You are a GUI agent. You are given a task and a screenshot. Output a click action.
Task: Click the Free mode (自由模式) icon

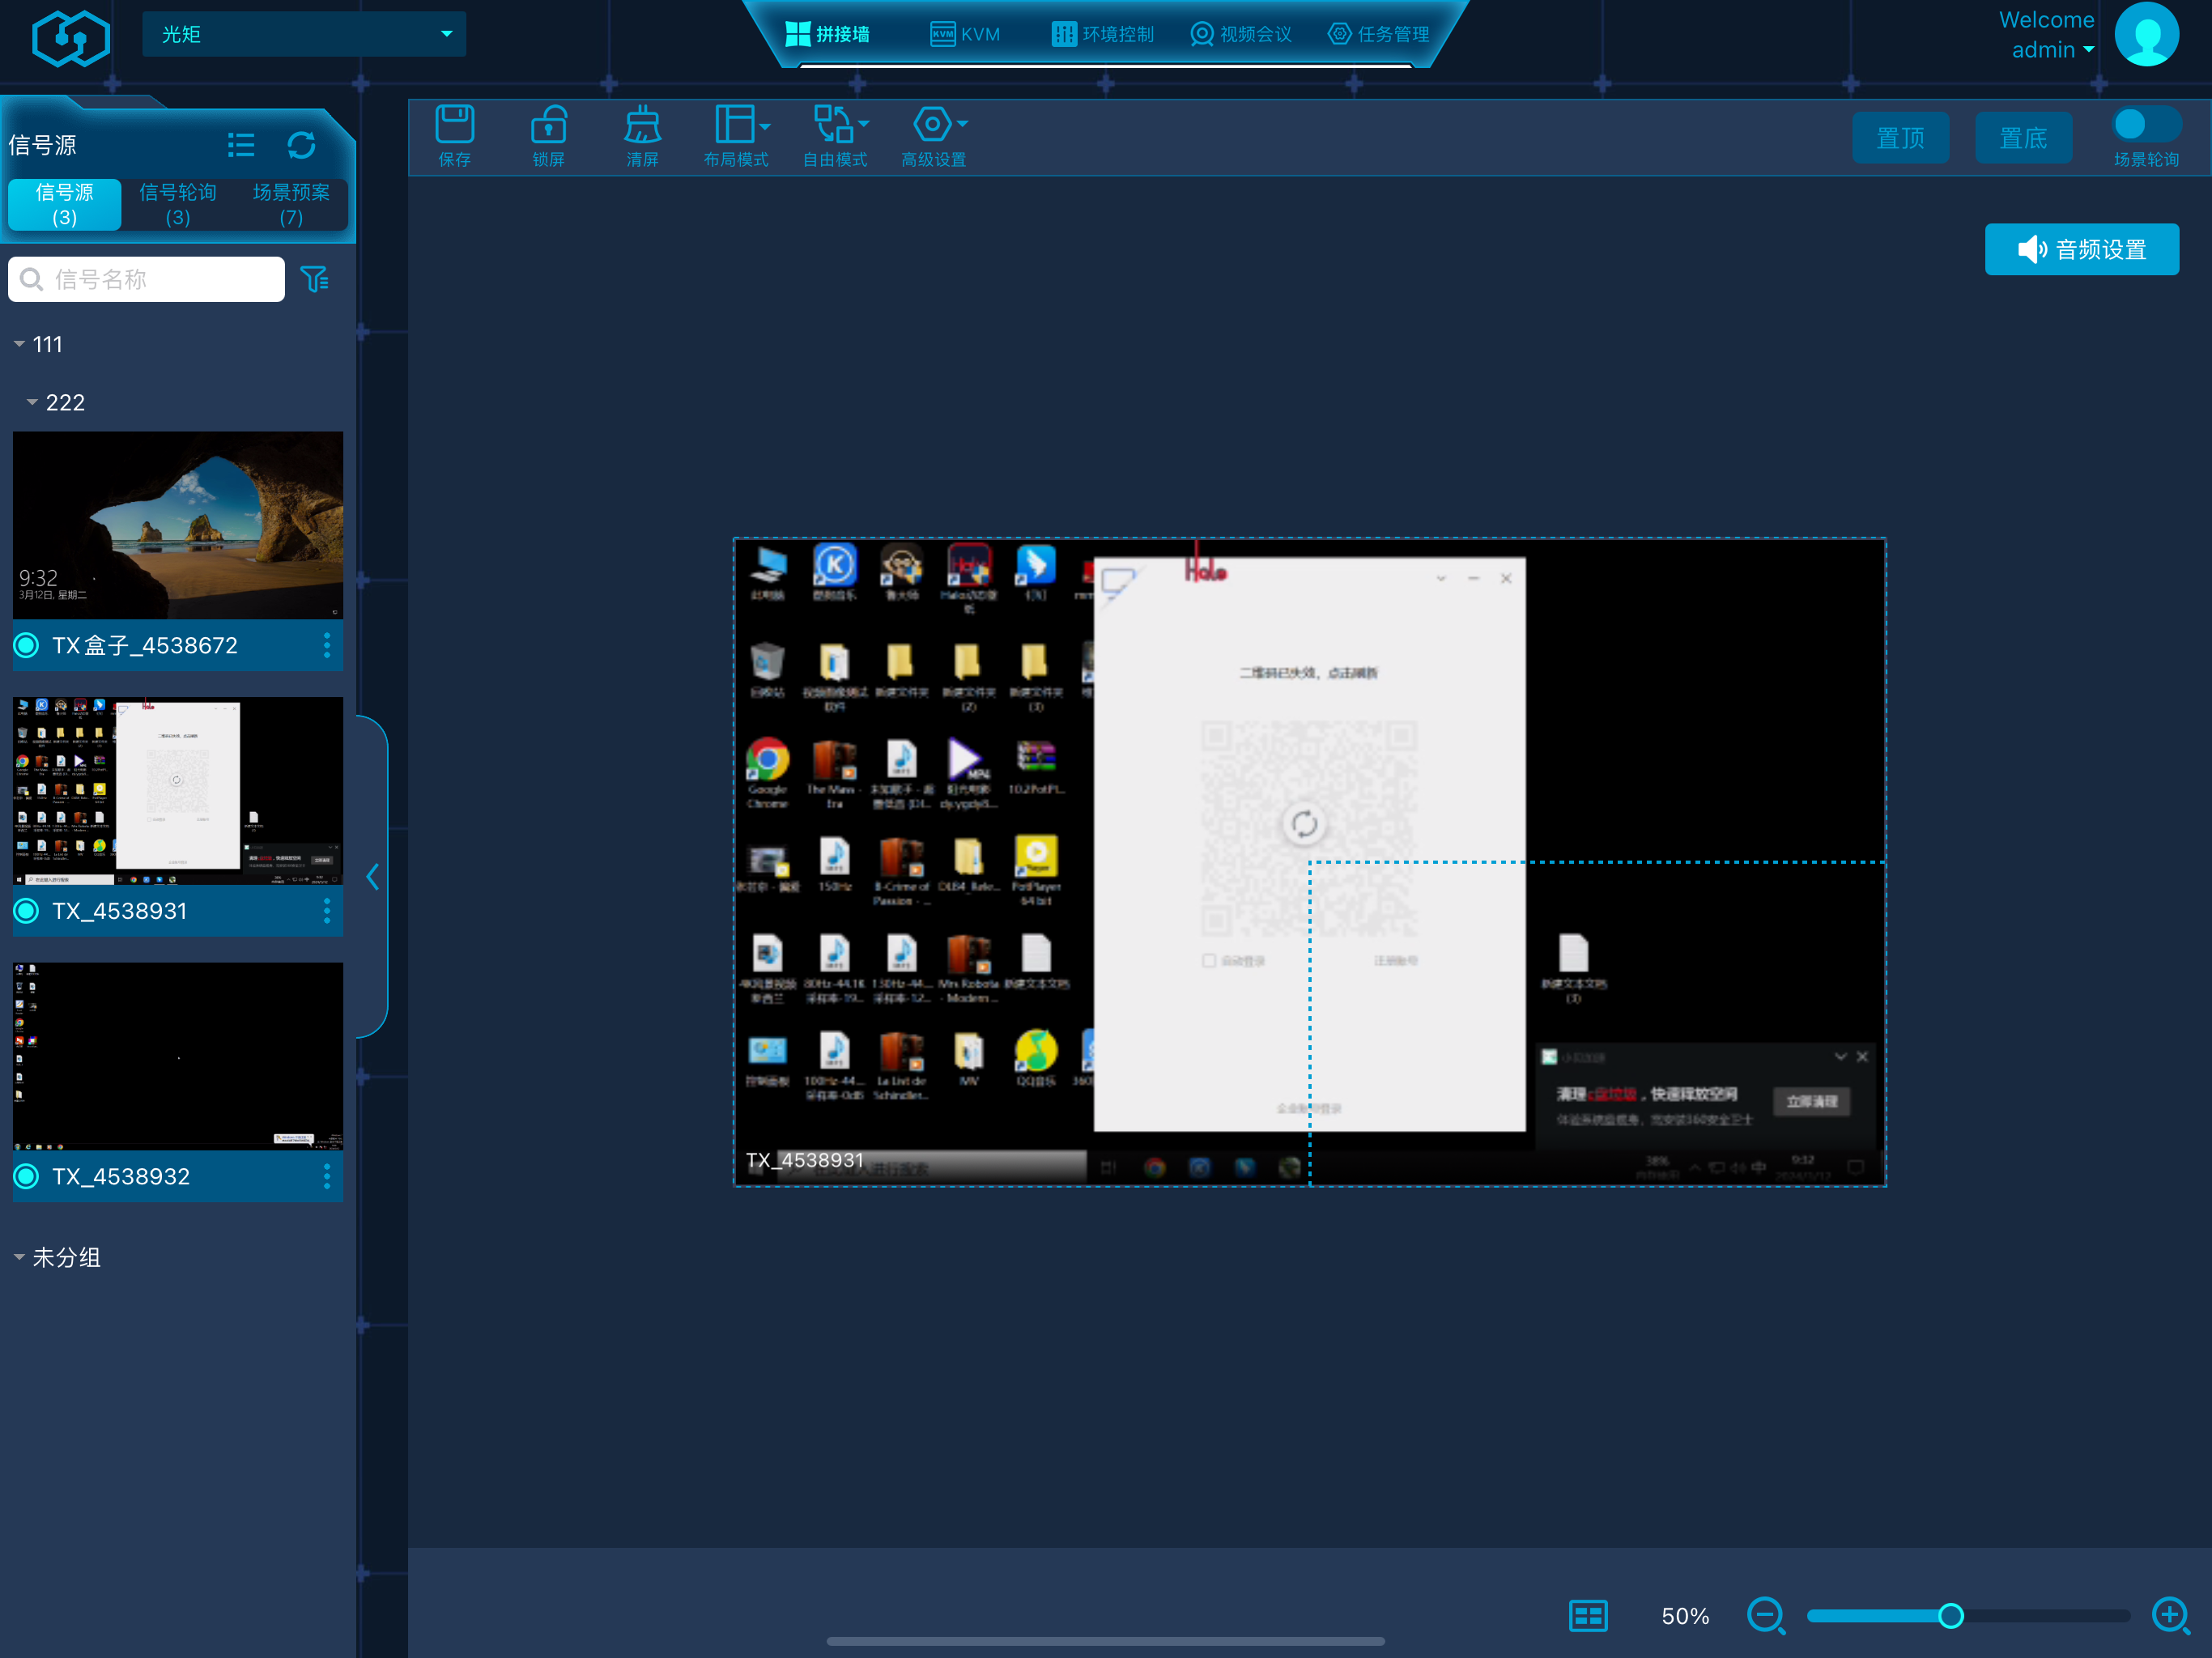[x=833, y=124]
